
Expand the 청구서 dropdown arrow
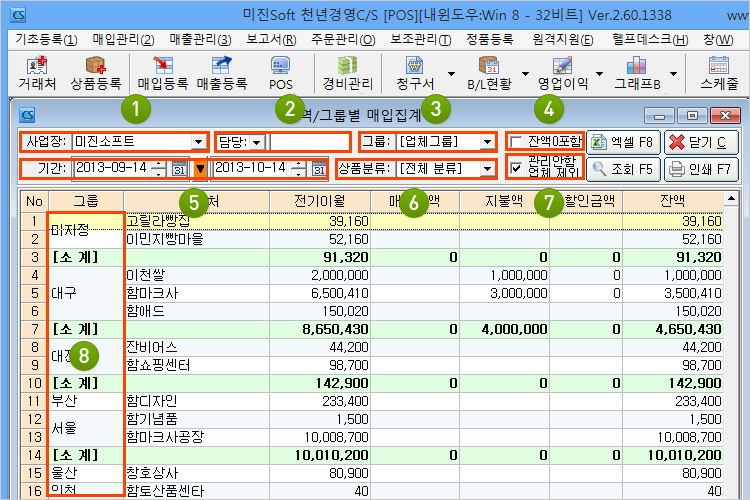[451, 74]
